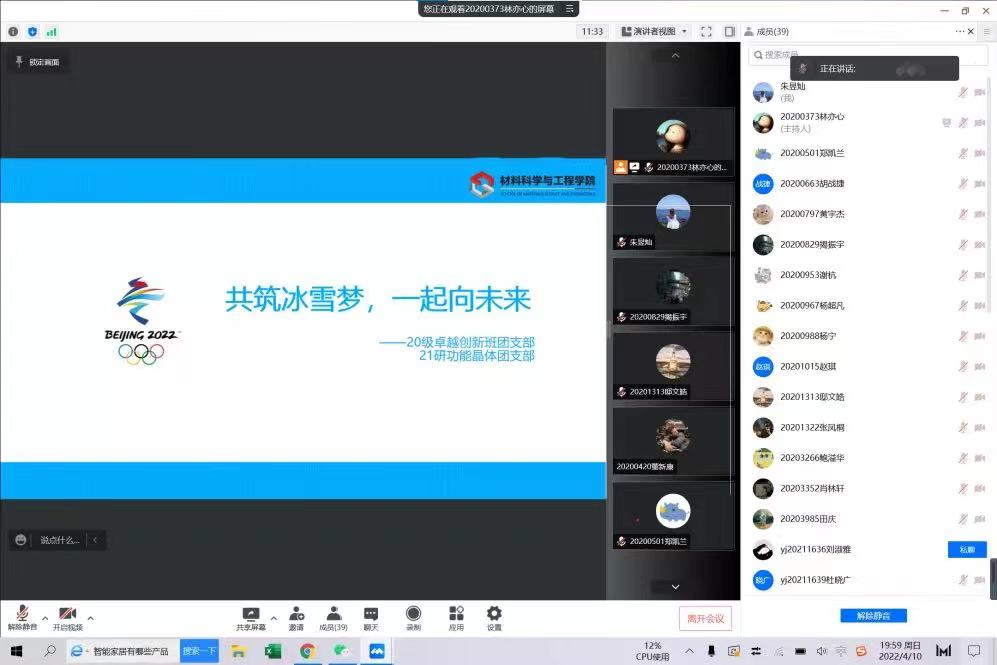Expand audio options arrow beside 解除静音
The image size is (997, 665).
point(43,617)
